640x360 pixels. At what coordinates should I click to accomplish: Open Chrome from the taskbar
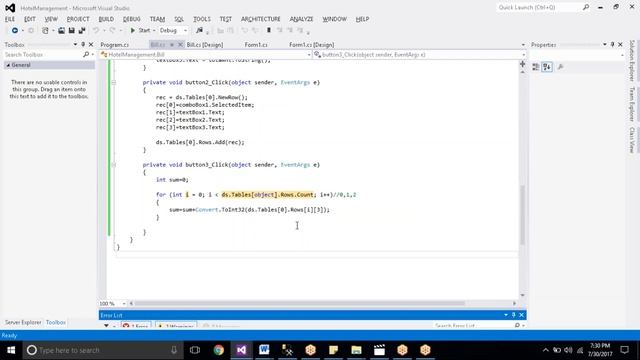tap(219, 350)
